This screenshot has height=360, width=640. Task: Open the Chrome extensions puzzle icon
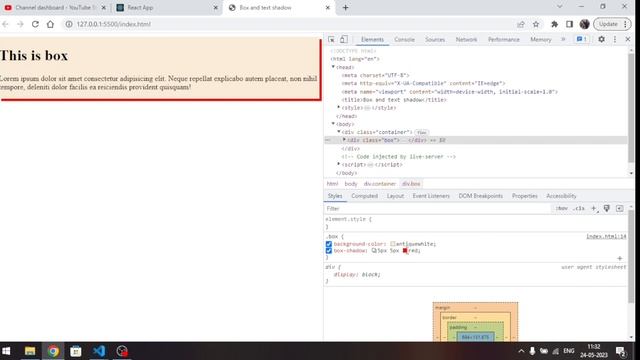[554, 24]
